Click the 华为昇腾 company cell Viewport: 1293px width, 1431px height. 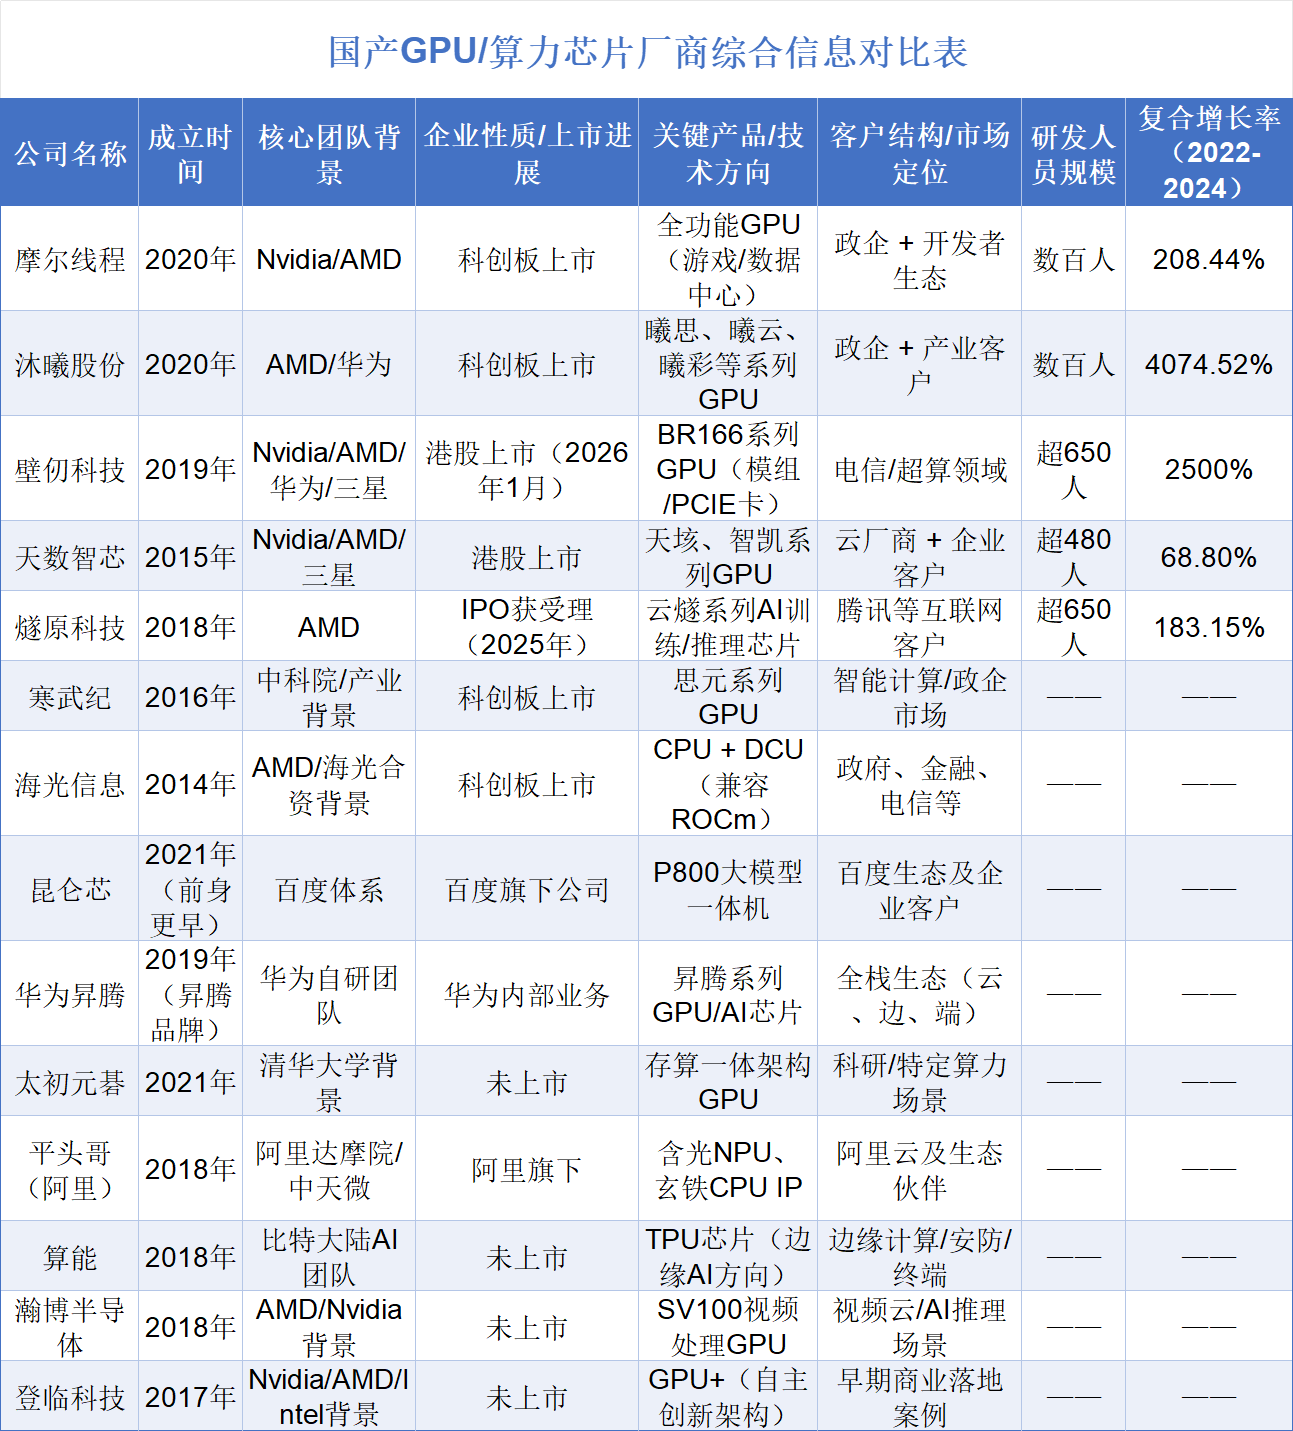pos(70,994)
